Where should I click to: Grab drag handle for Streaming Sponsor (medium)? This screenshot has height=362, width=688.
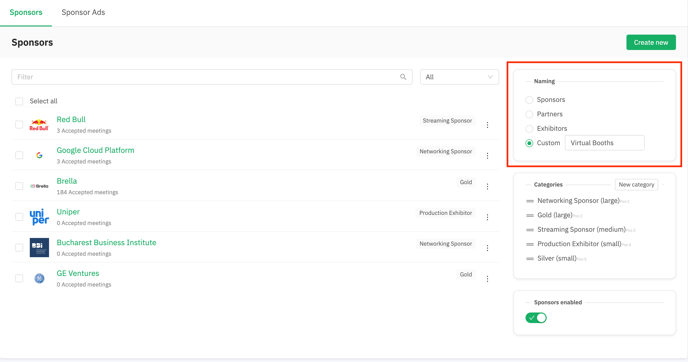click(x=530, y=230)
